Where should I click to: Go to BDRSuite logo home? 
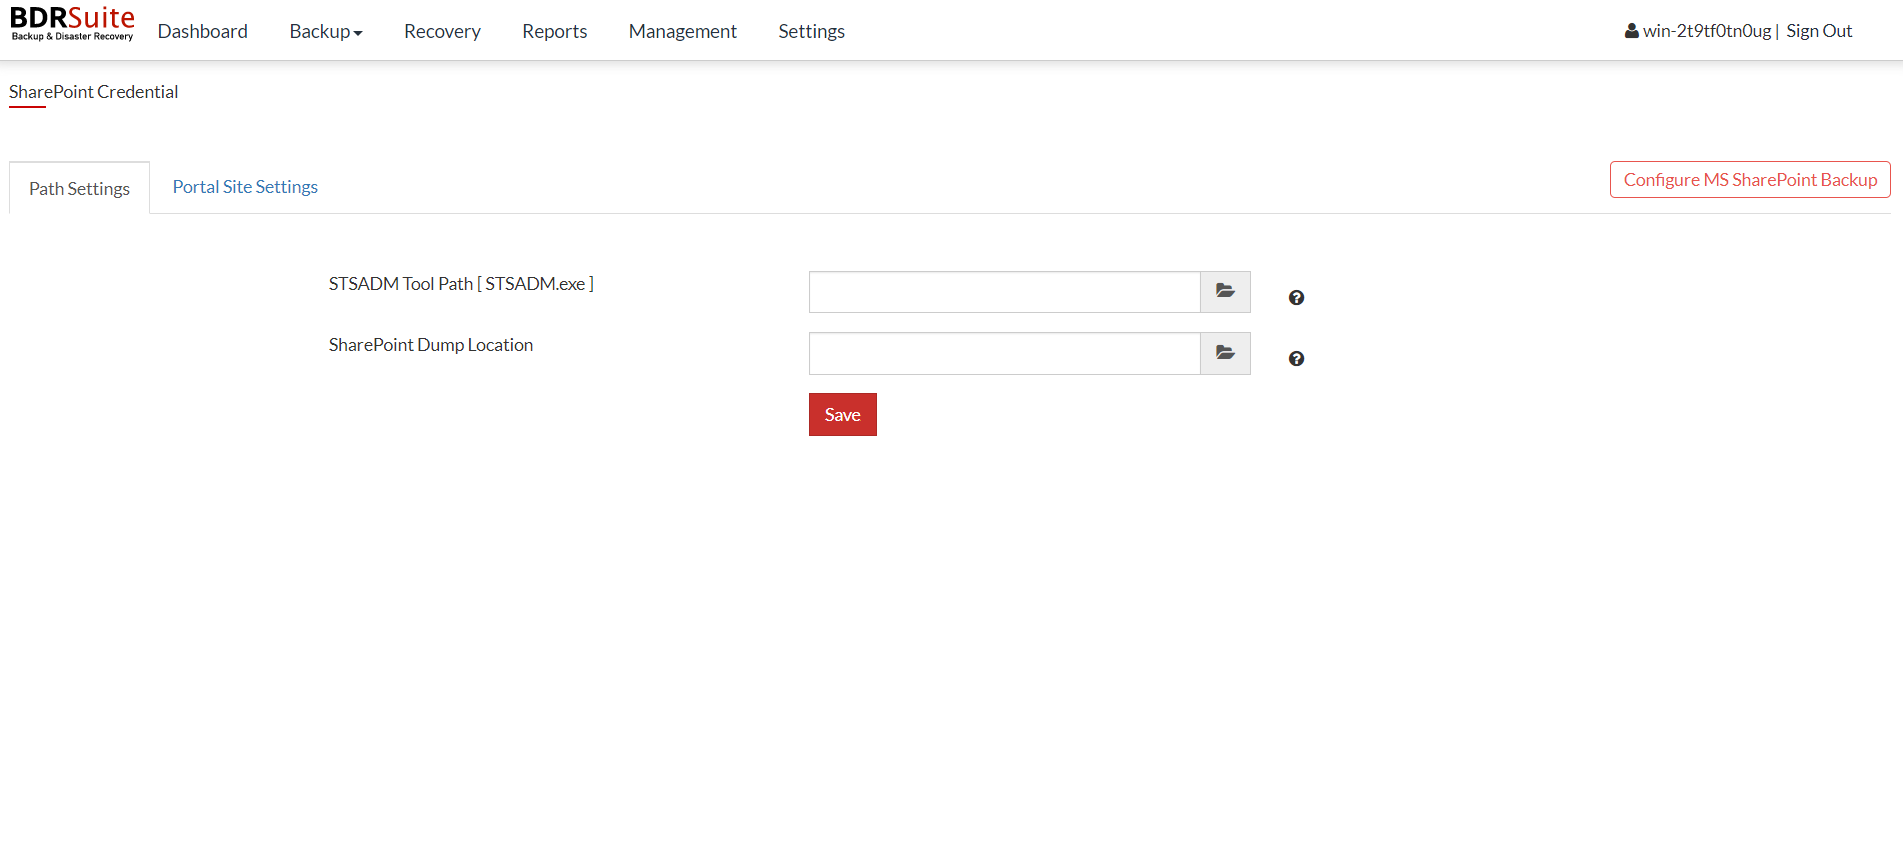[72, 24]
